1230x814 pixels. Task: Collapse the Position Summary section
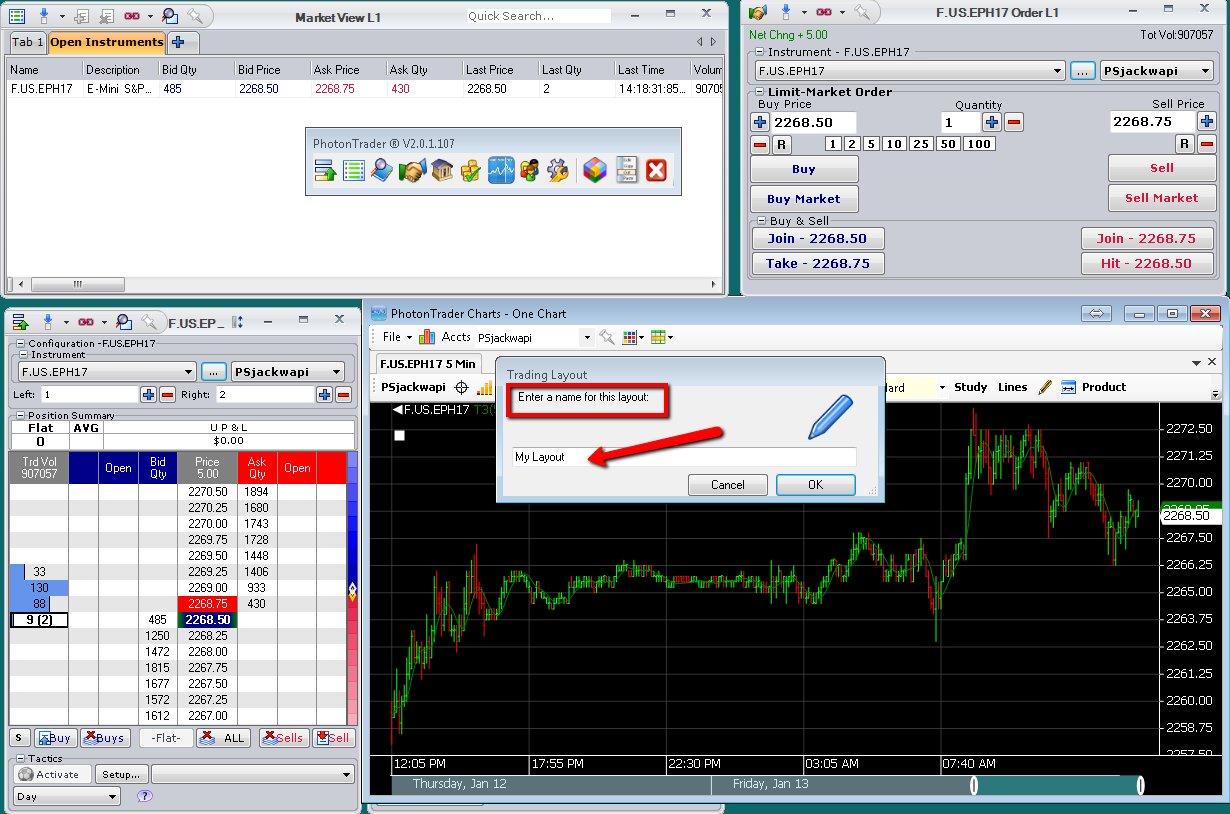click(x=21, y=415)
